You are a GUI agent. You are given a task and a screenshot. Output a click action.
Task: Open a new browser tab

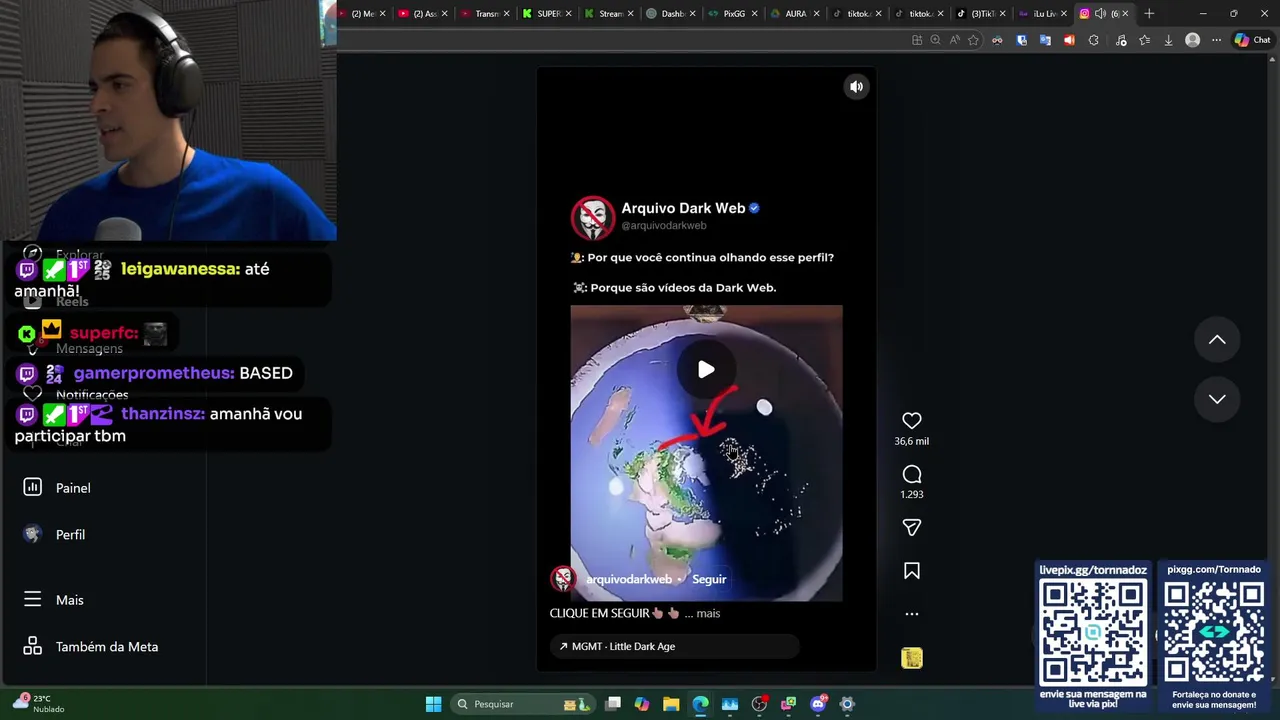(1149, 13)
